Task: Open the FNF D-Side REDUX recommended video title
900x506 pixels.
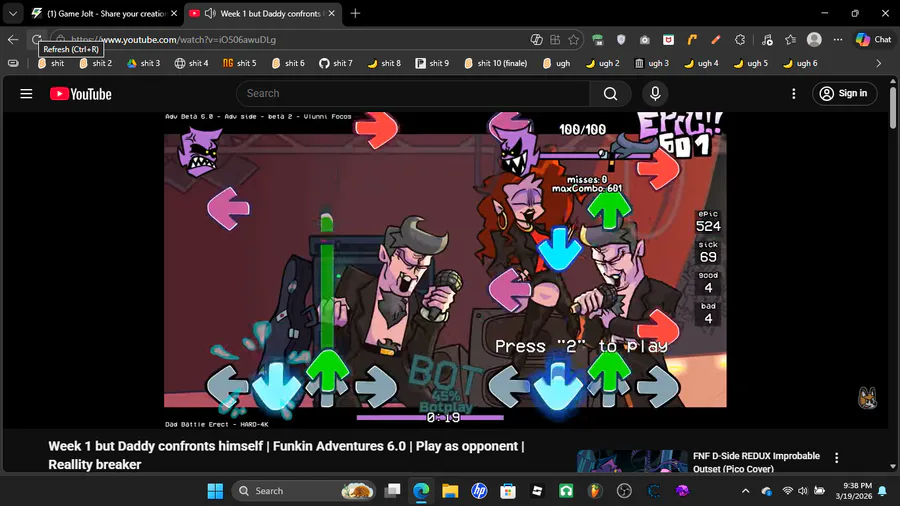Action: tap(756, 462)
